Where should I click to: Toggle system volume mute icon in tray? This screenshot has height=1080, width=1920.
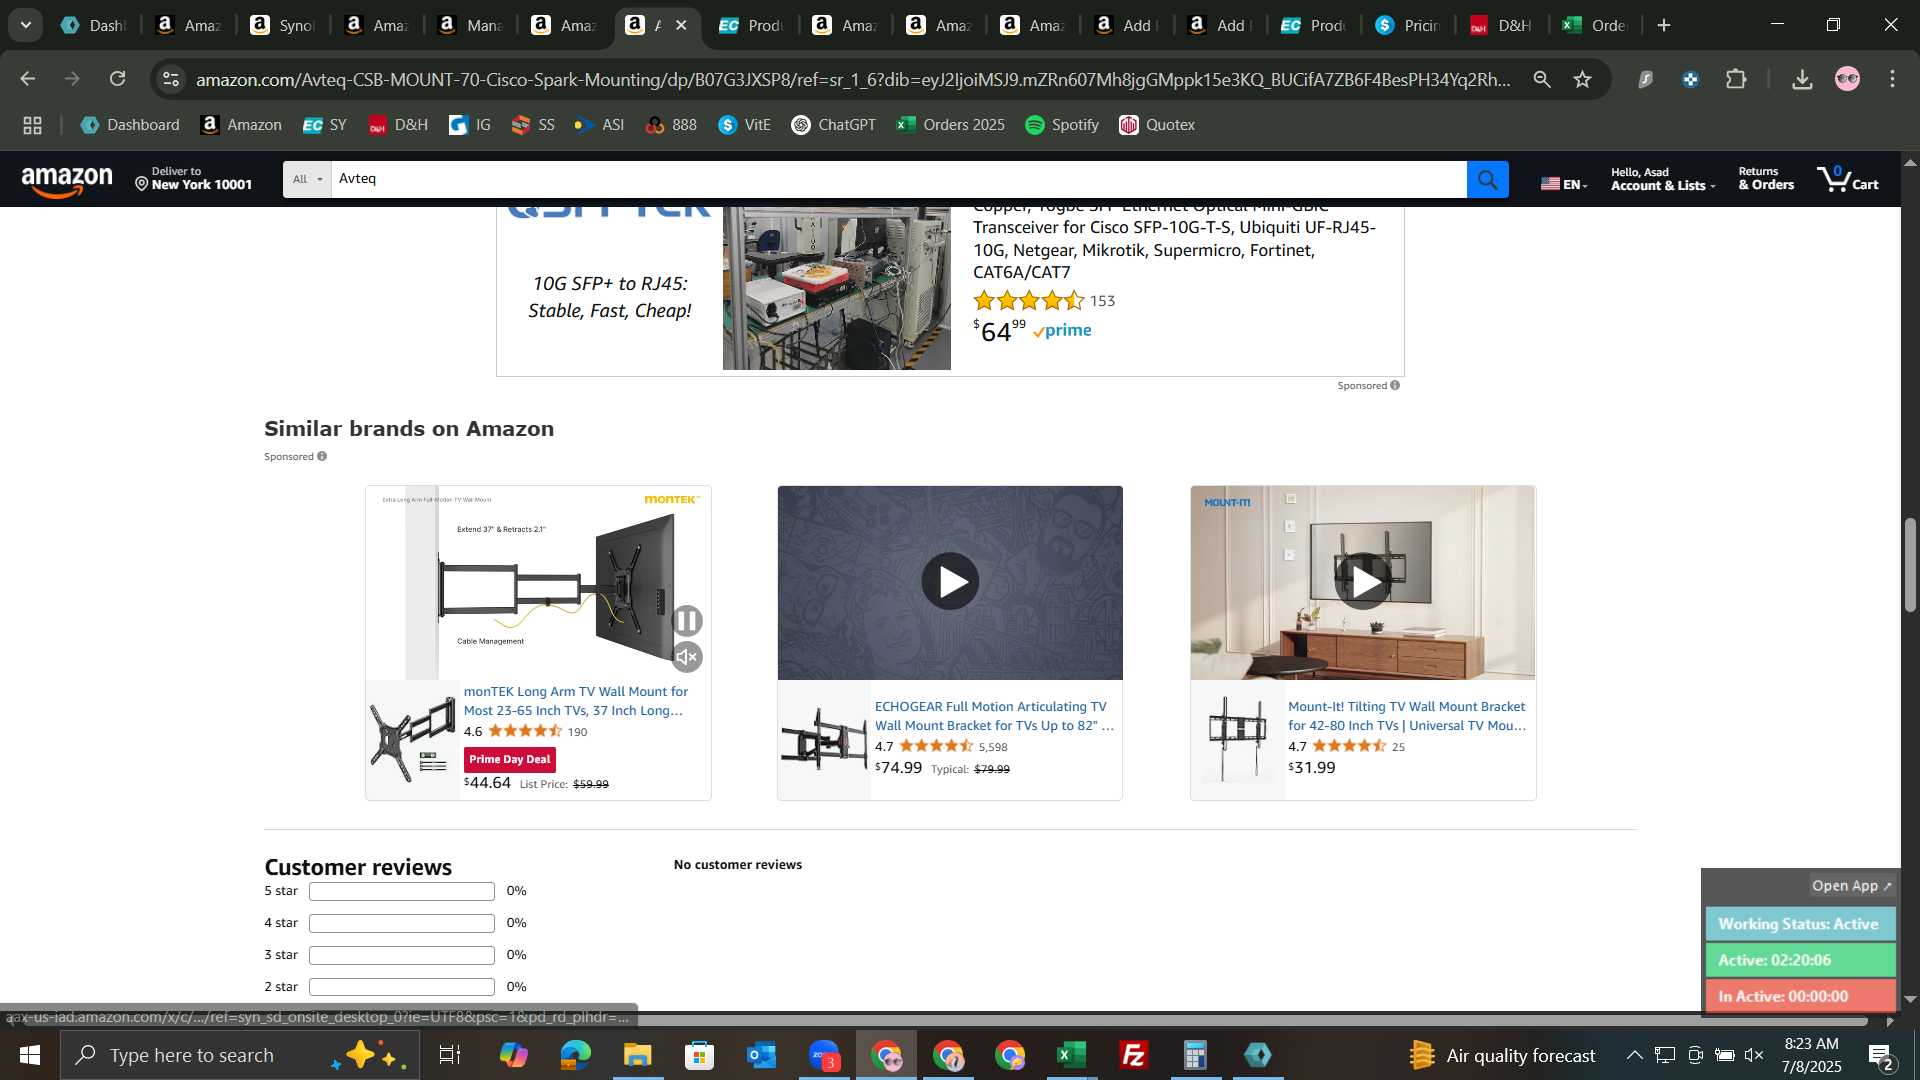tap(1754, 1055)
